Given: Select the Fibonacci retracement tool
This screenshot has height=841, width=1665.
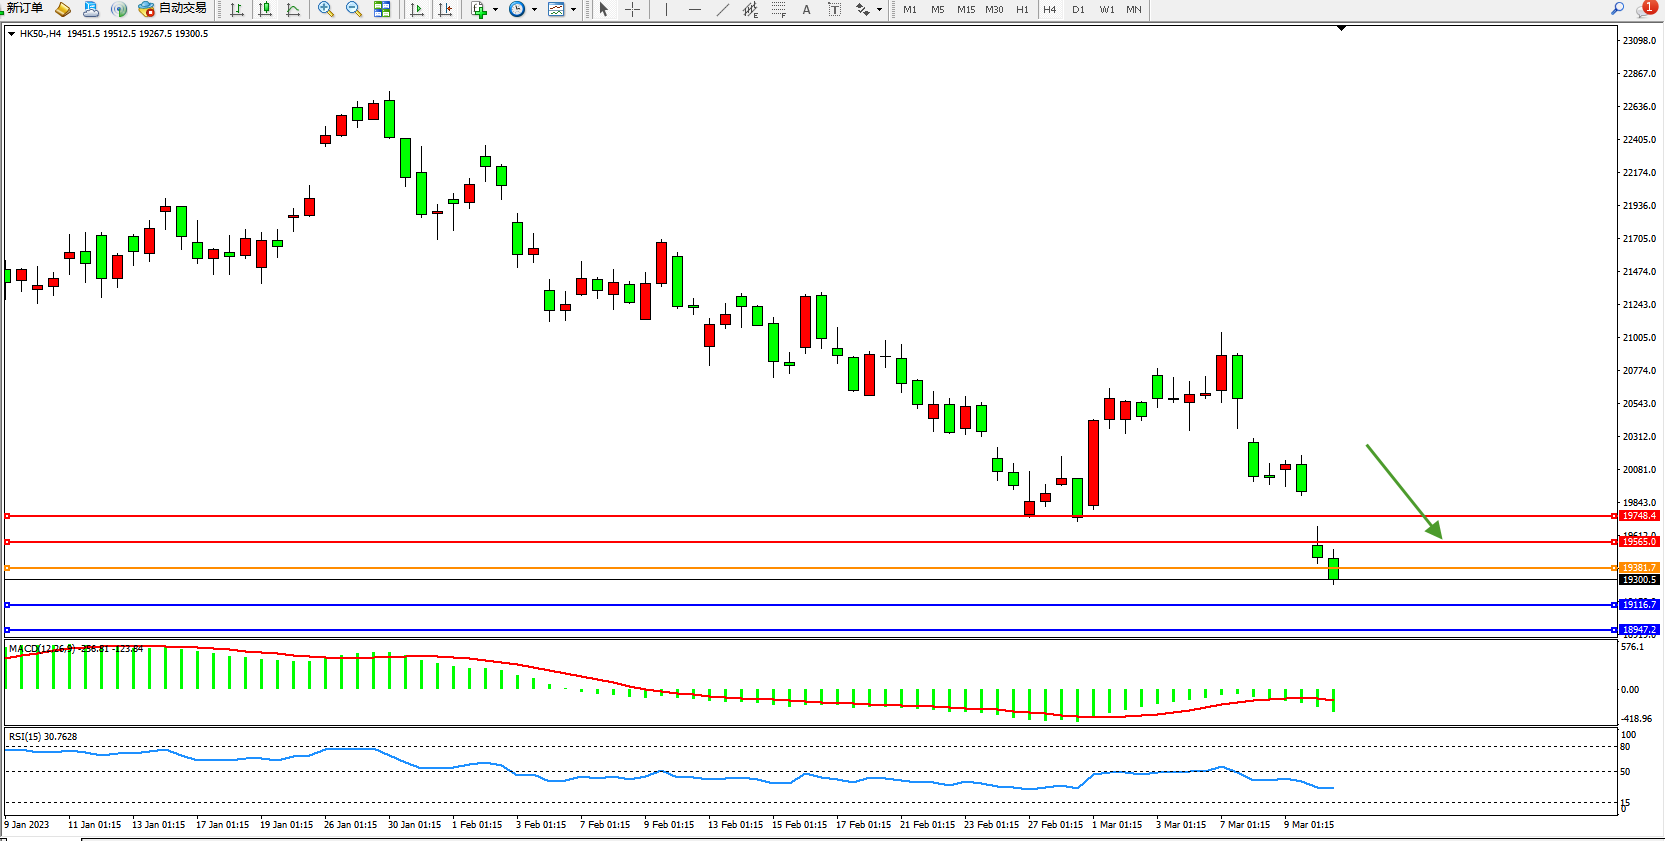Looking at the screenshot, I should click(x=779, y=10).
